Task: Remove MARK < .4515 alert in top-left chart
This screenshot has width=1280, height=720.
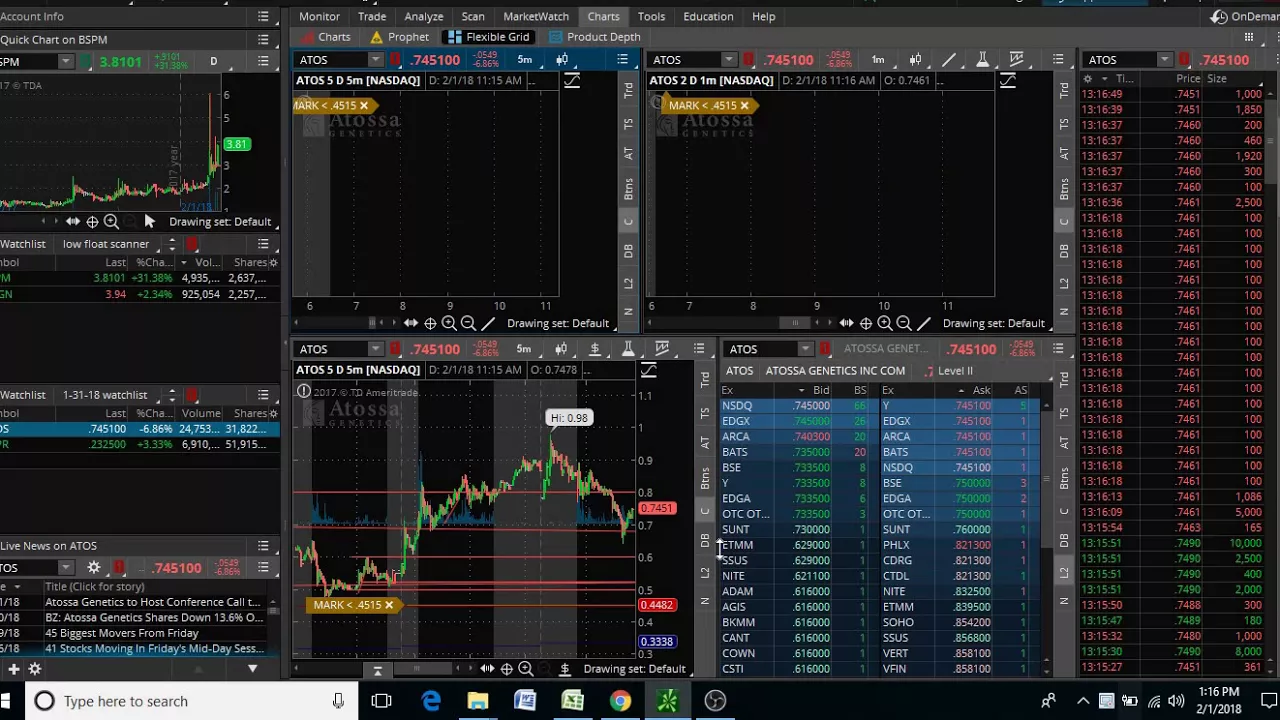Action: point(364,106)
